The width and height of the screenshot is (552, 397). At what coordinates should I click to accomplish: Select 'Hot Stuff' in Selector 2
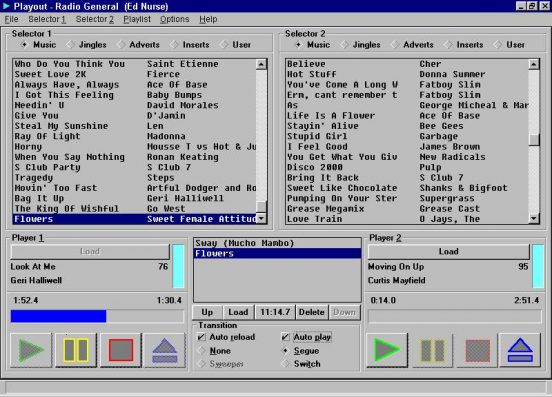tap(408, 74)
